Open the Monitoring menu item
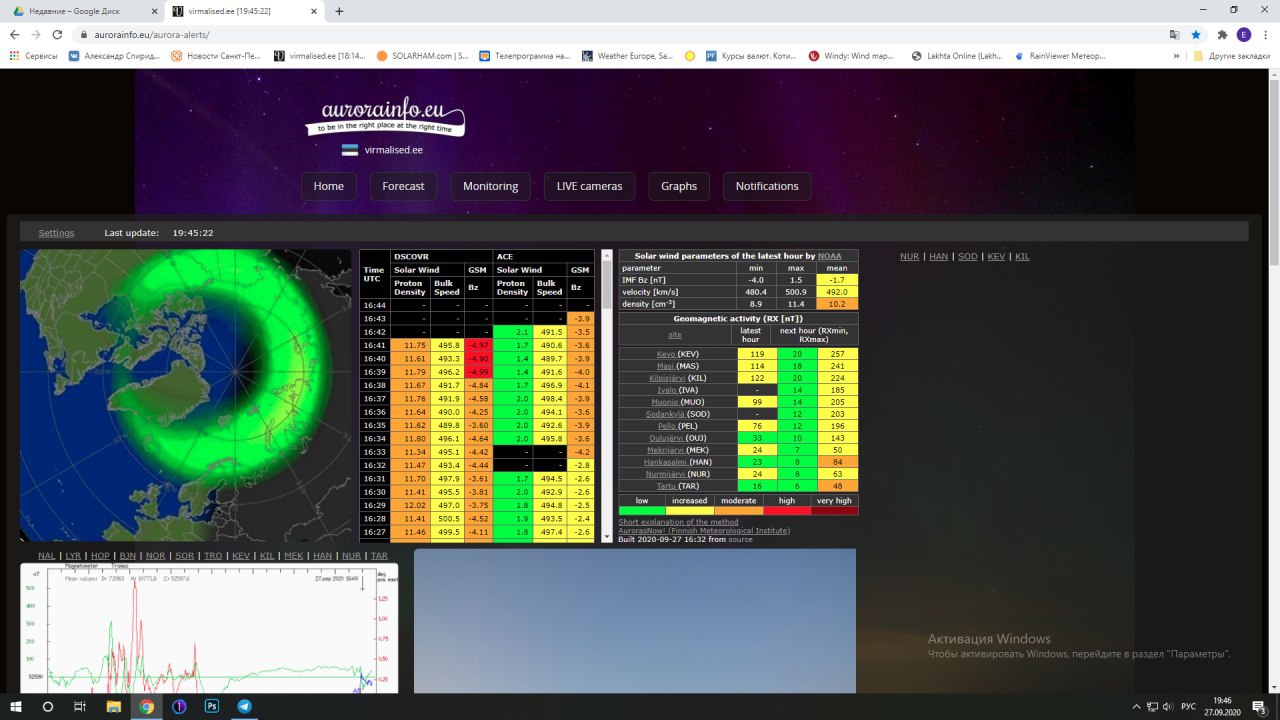Screen dimensions: 1280x720 pyautogui.click(x=490, y=186)
